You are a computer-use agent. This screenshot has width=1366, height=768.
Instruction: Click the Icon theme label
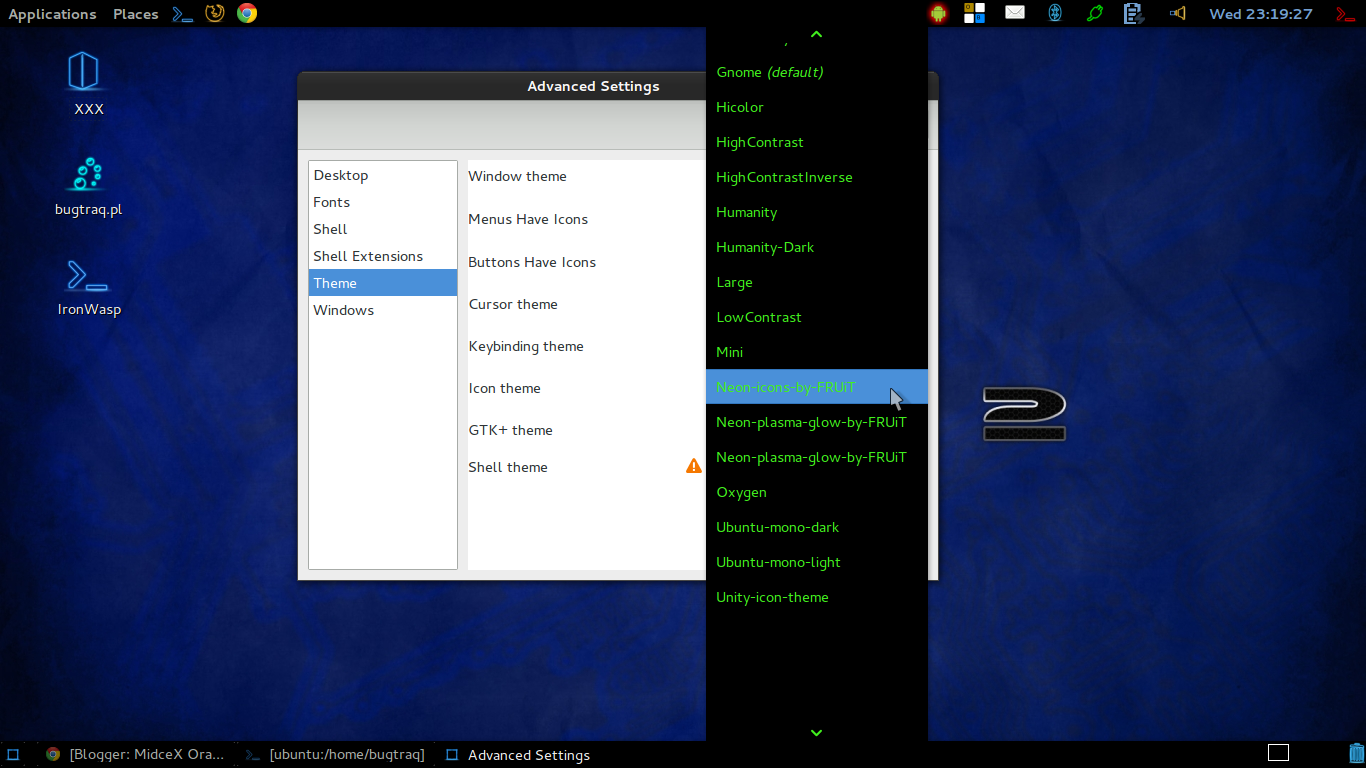[x=504, y=388]
